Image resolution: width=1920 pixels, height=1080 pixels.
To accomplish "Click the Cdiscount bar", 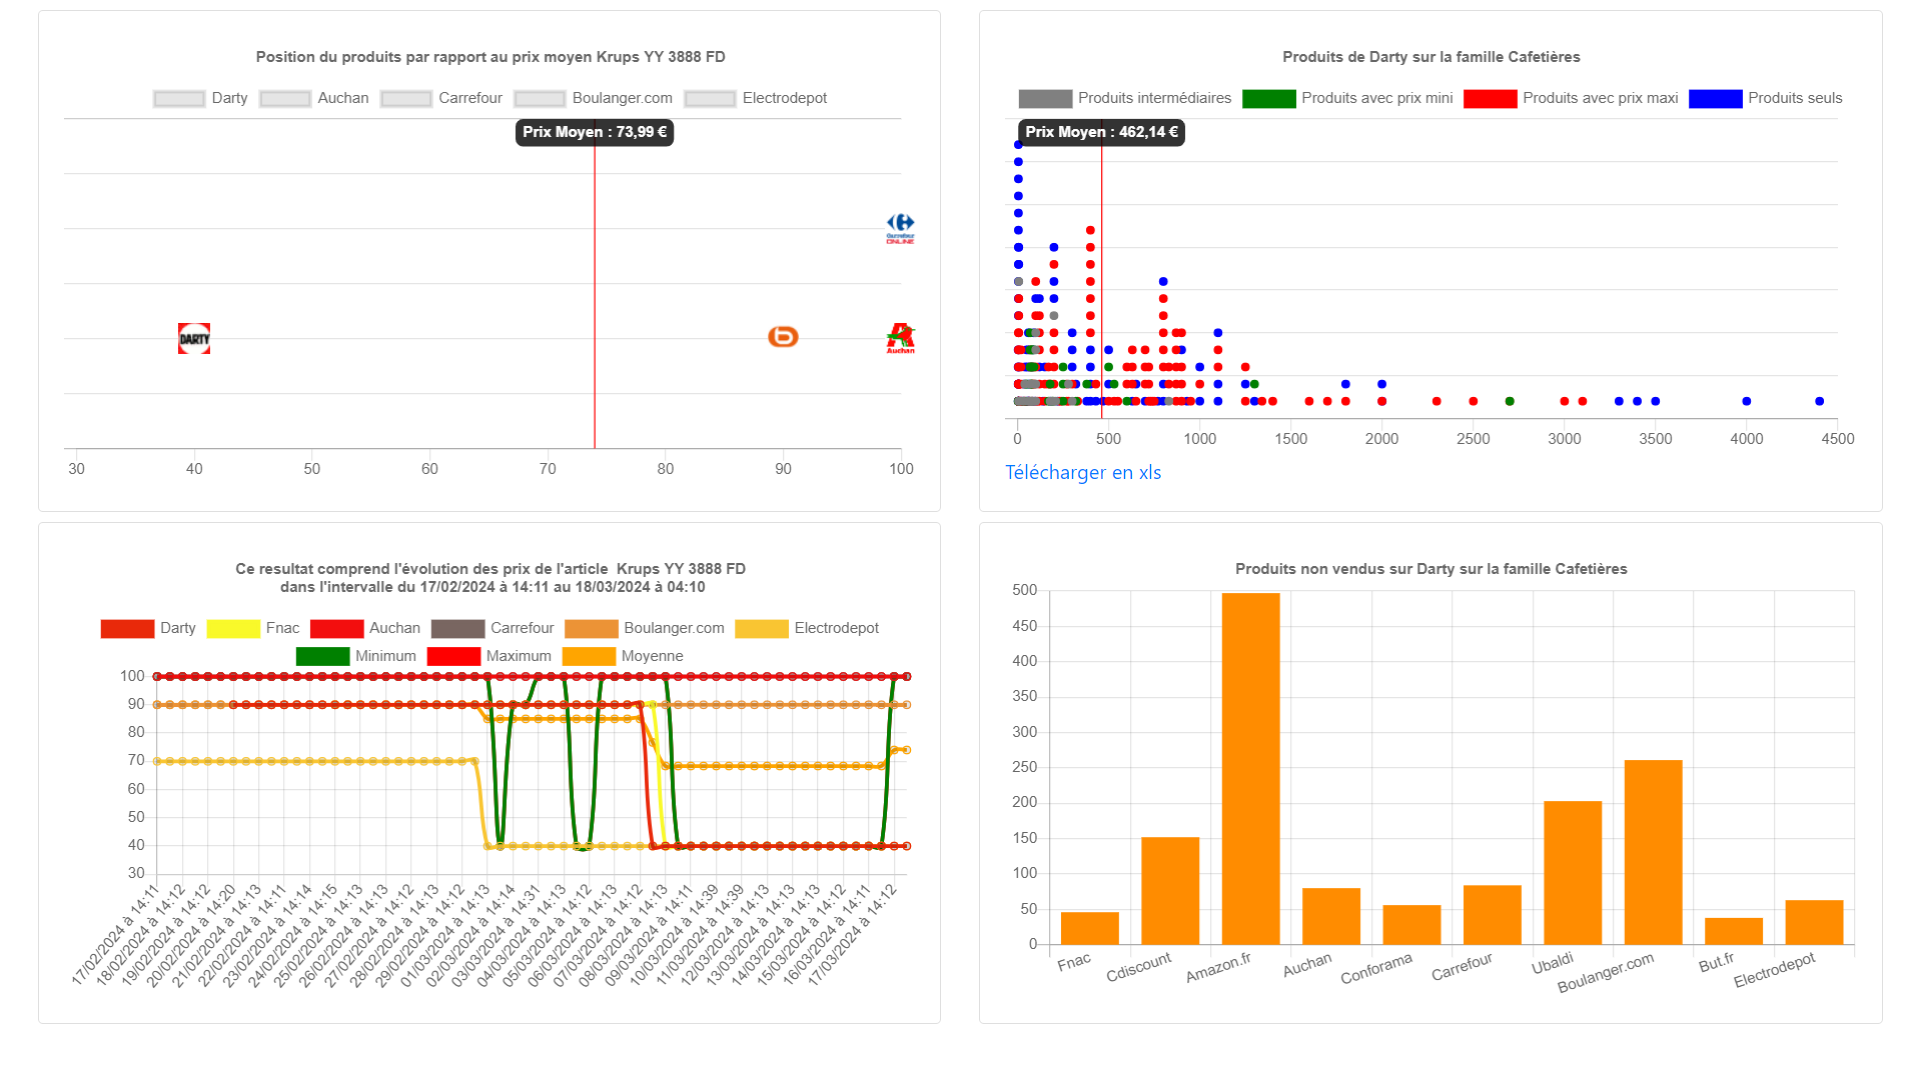I will click(x=1170, y=891).
